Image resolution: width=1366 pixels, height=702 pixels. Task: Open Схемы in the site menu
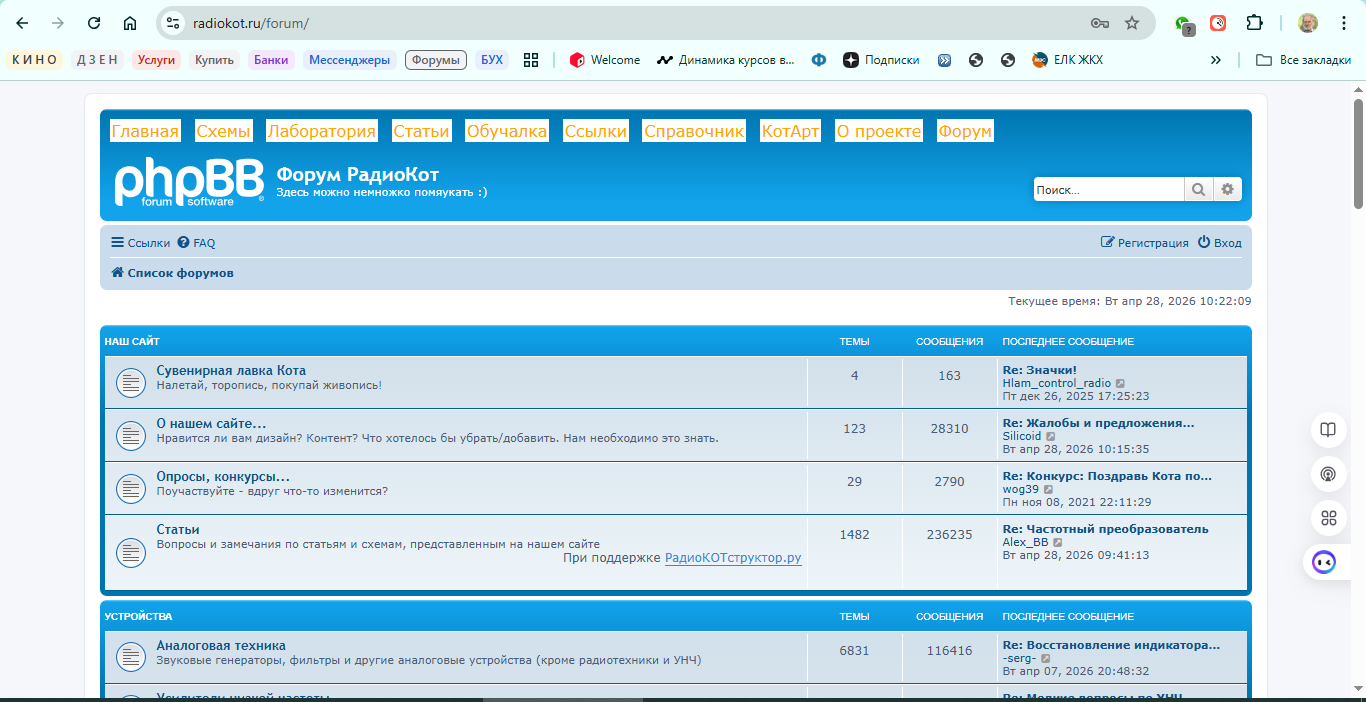pos(223,131)
